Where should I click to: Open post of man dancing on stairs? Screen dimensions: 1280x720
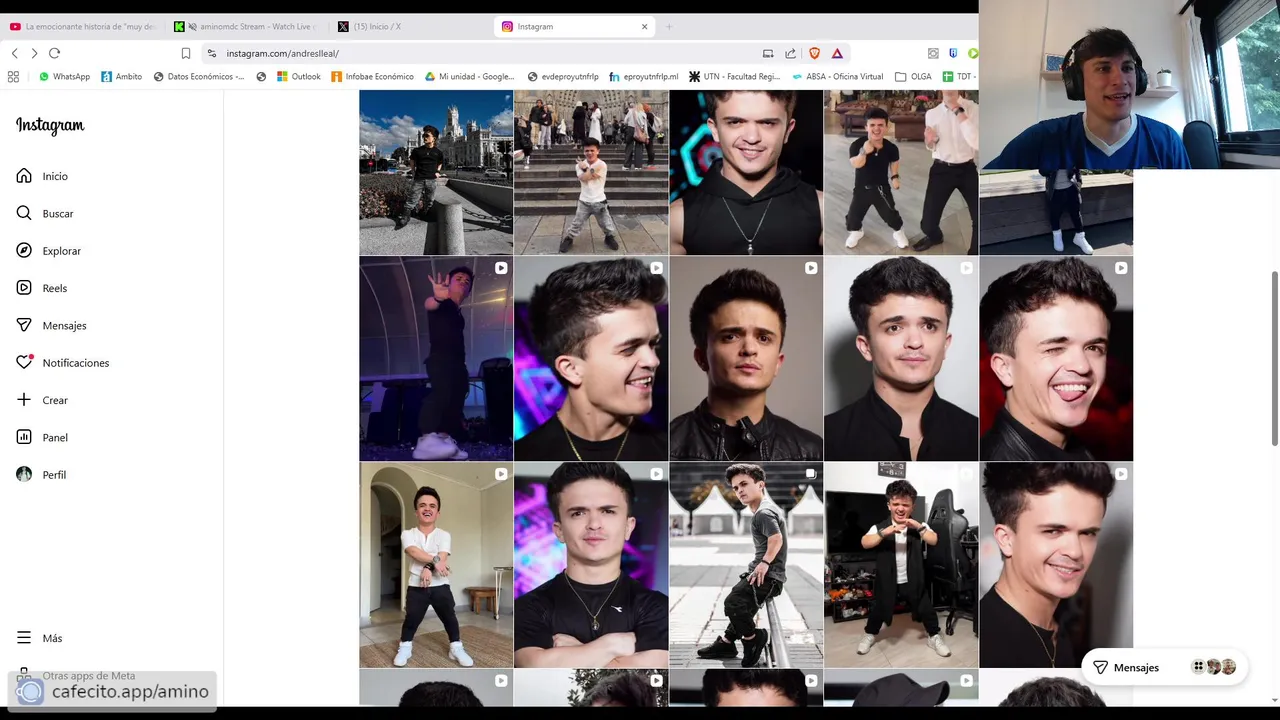click(591, 172)
